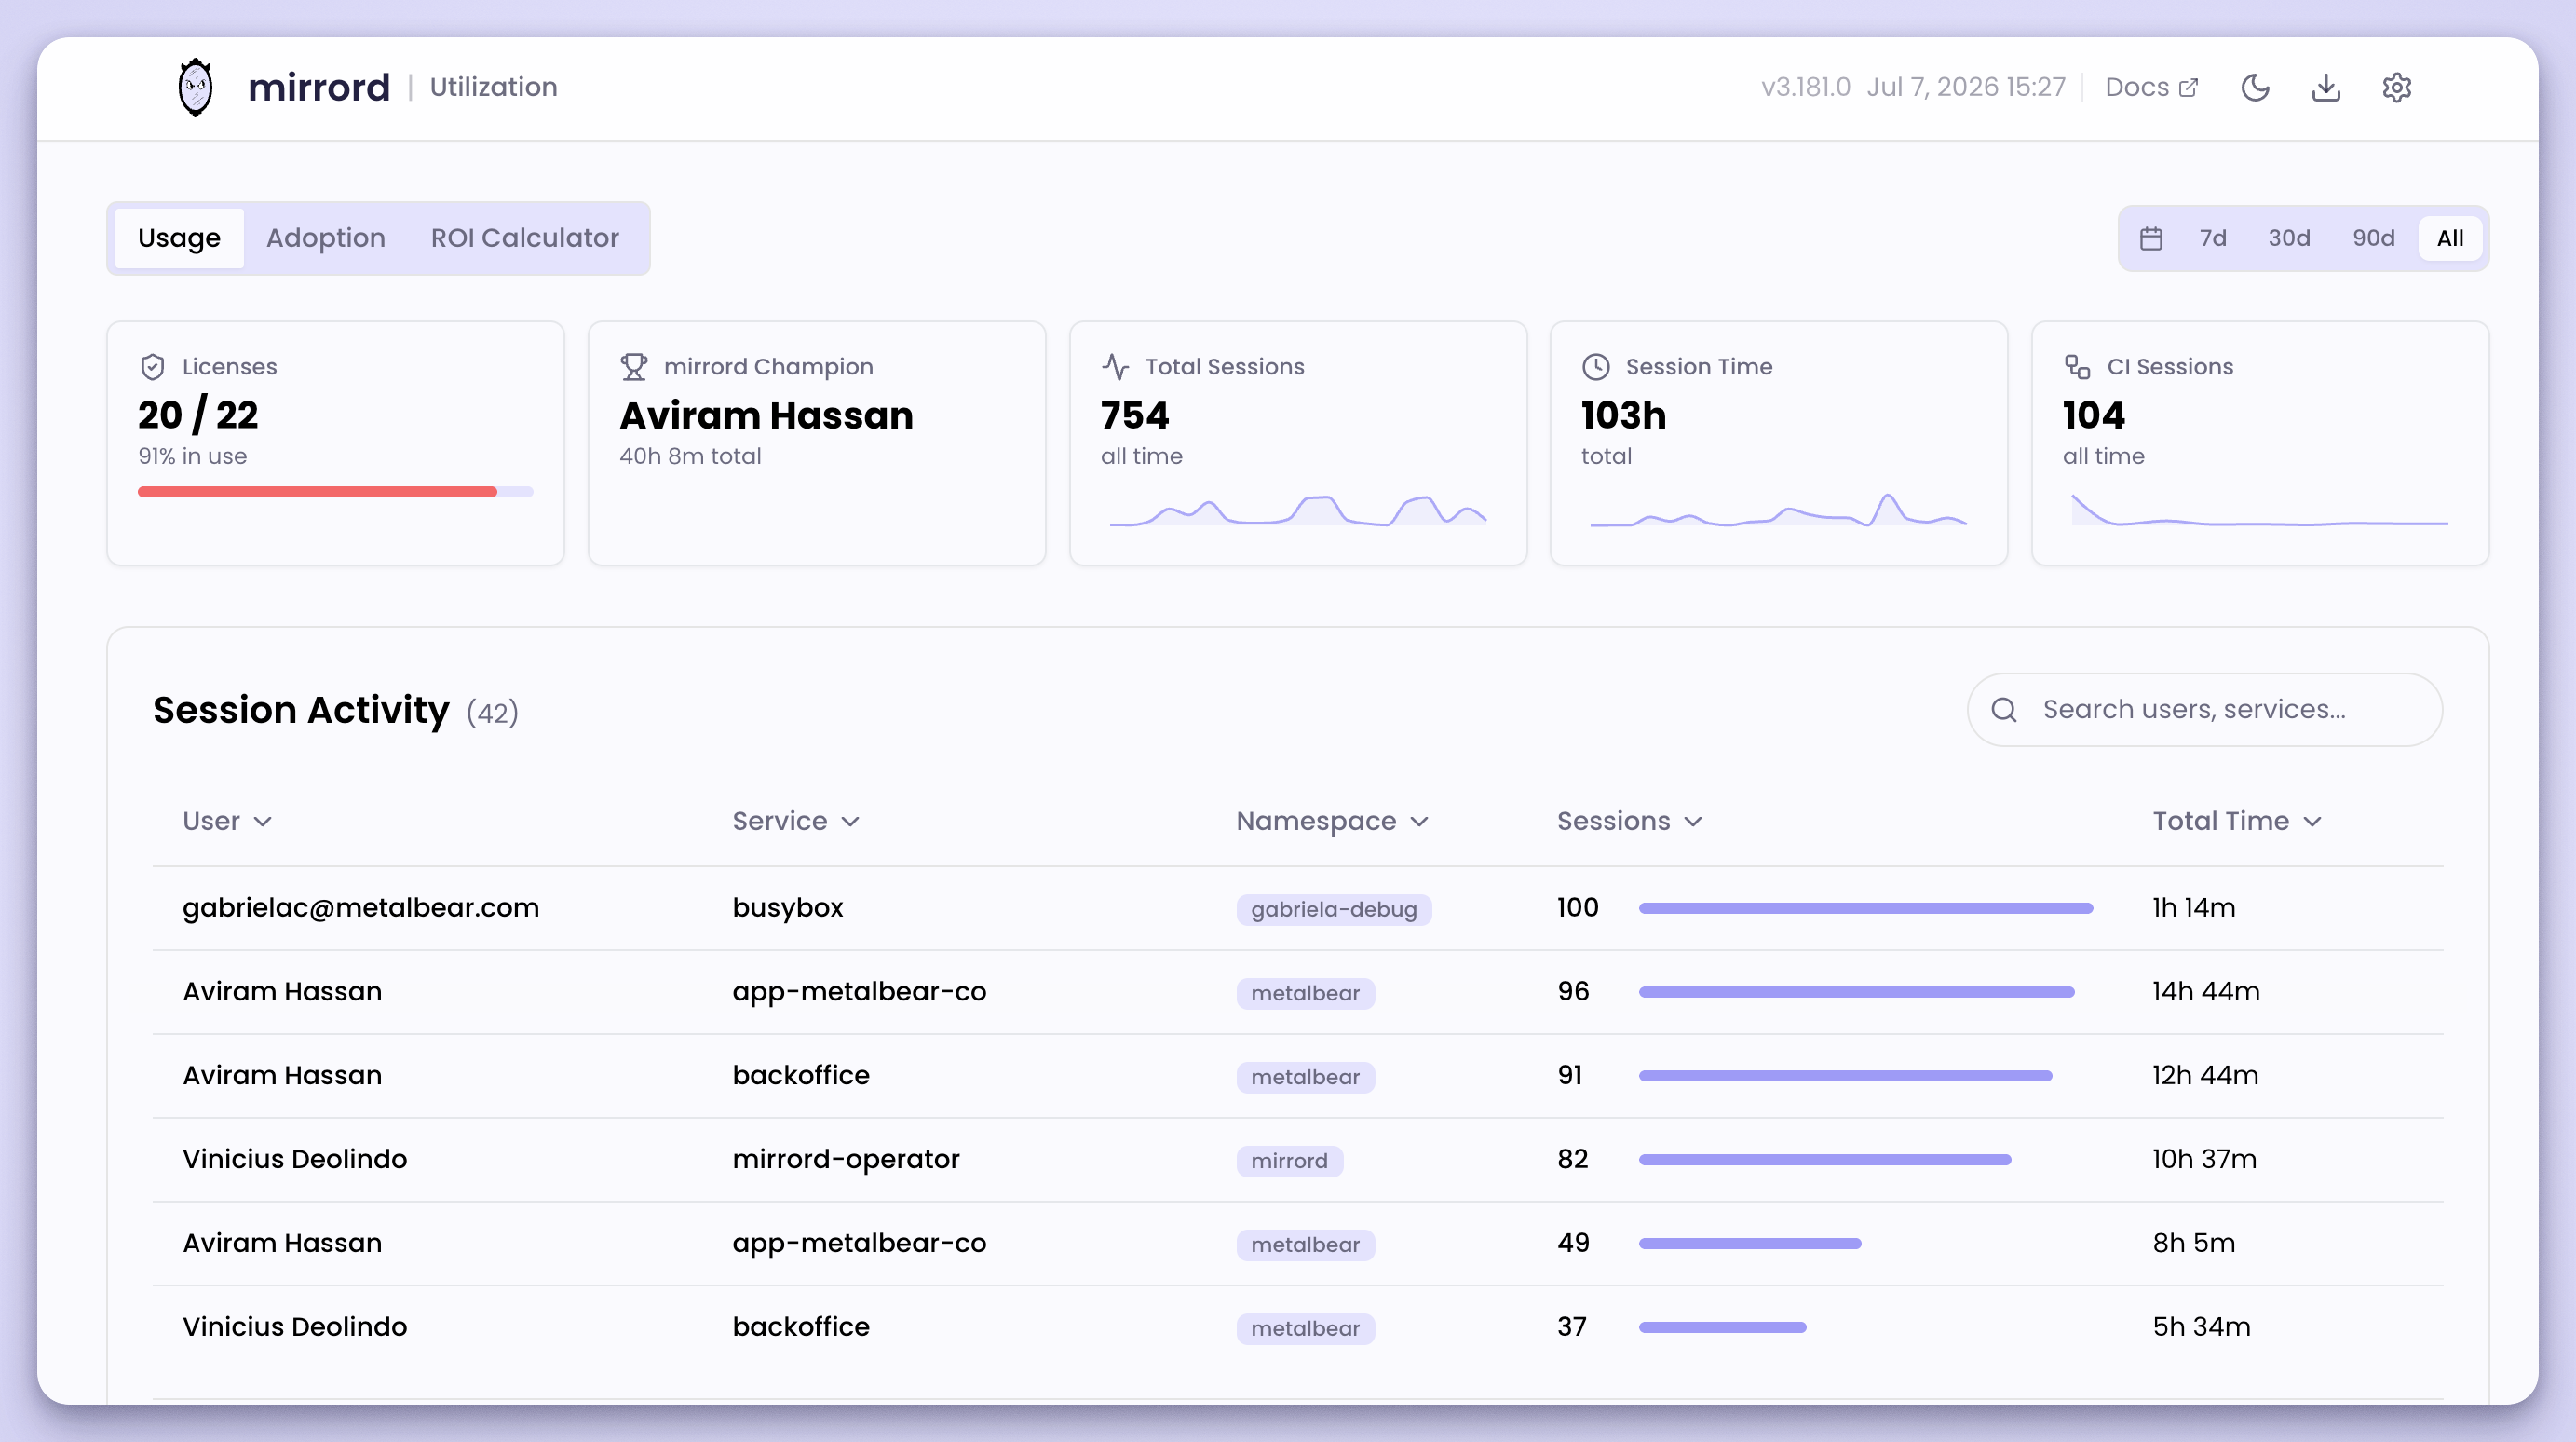Image resolution: width=2576 pixels, height=1442 pixels.
Task: Click the busybox service cell
Action: (787, 908)
